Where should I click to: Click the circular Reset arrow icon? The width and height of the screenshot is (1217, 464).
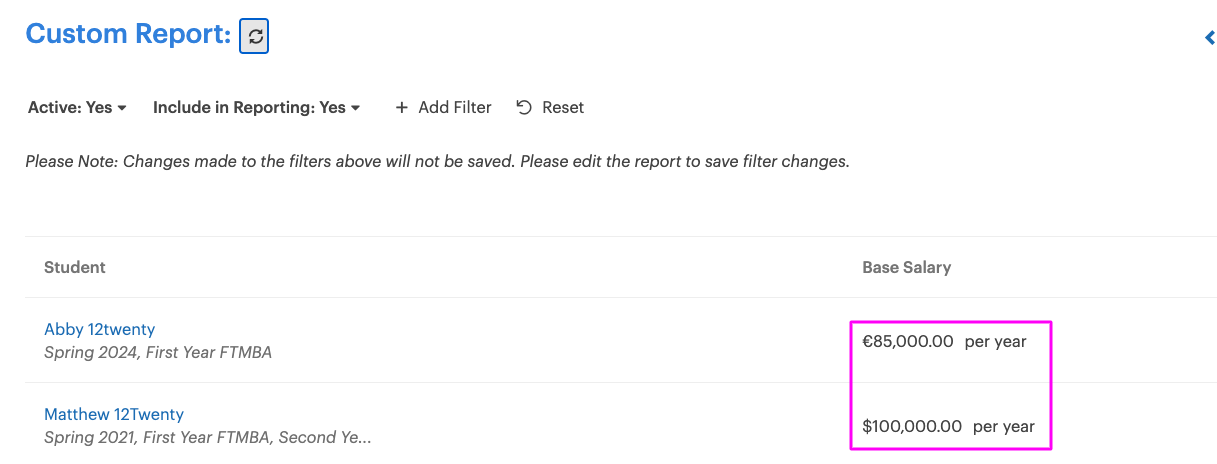pos(524,107)
